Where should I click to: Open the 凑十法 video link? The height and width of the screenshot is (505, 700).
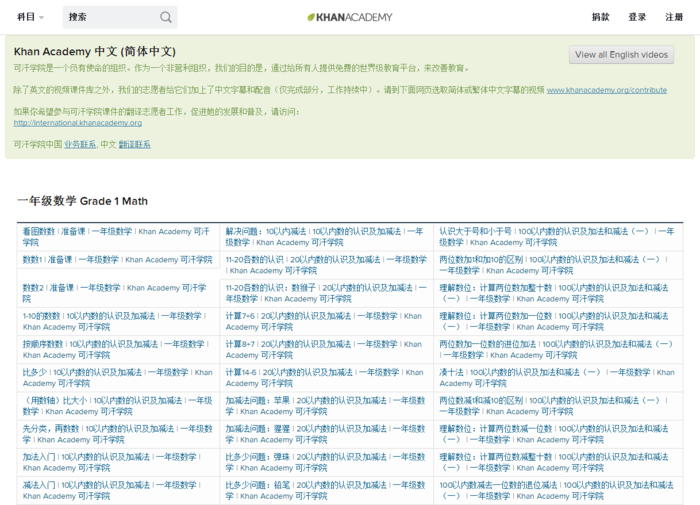tap(557, 377)
